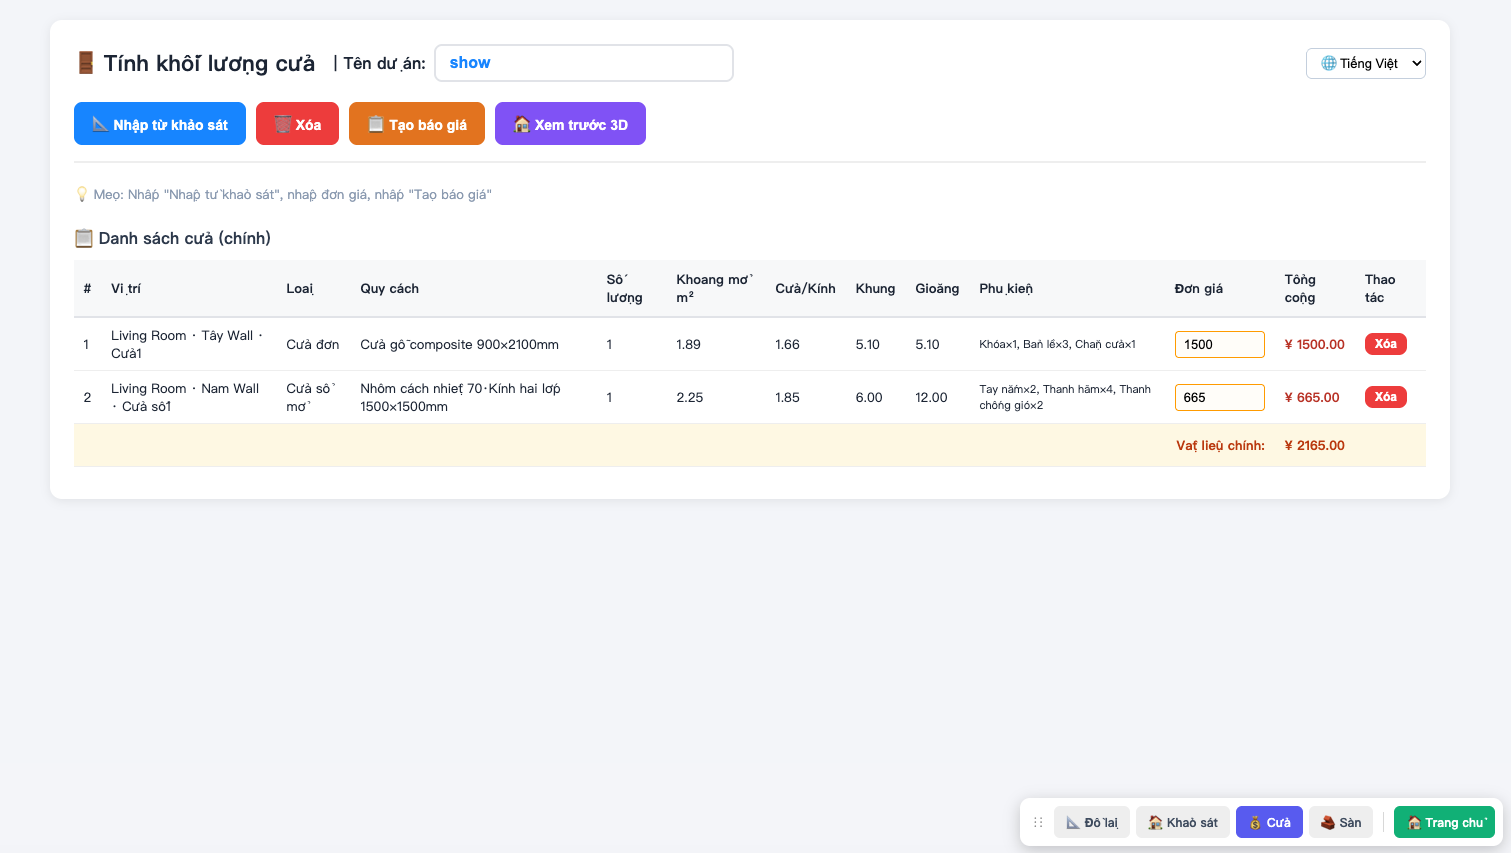
Task: Select the Living Room Tây Wall location cell
Action: tap(187, 344)
